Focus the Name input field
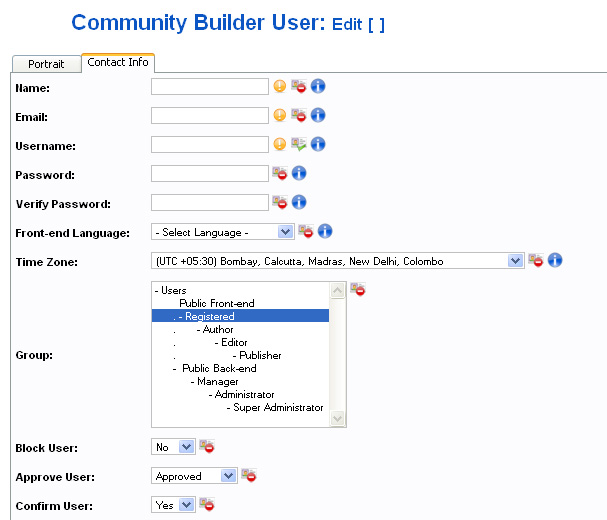Viewport: 607px width, 520px height. (210, 86)
